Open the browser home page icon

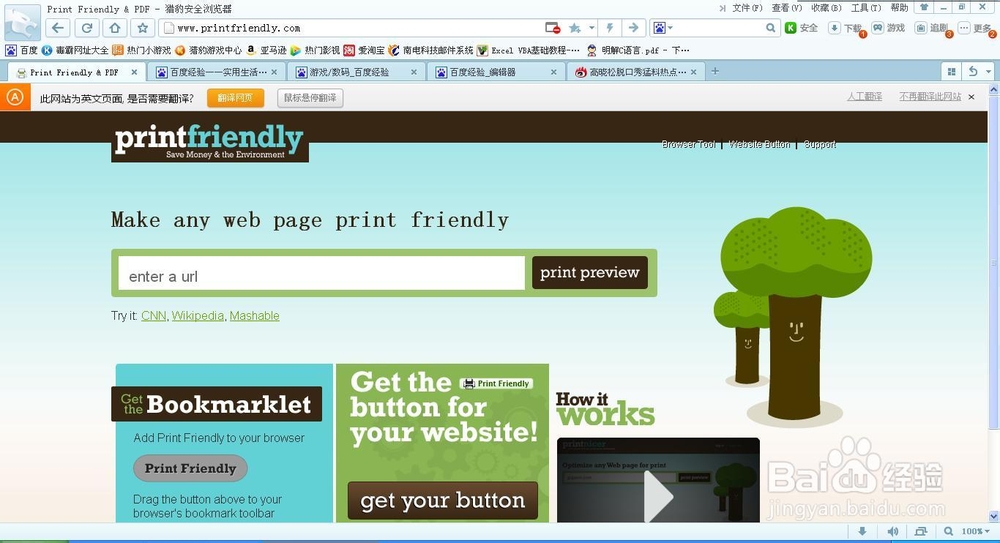tap(115, 28)
